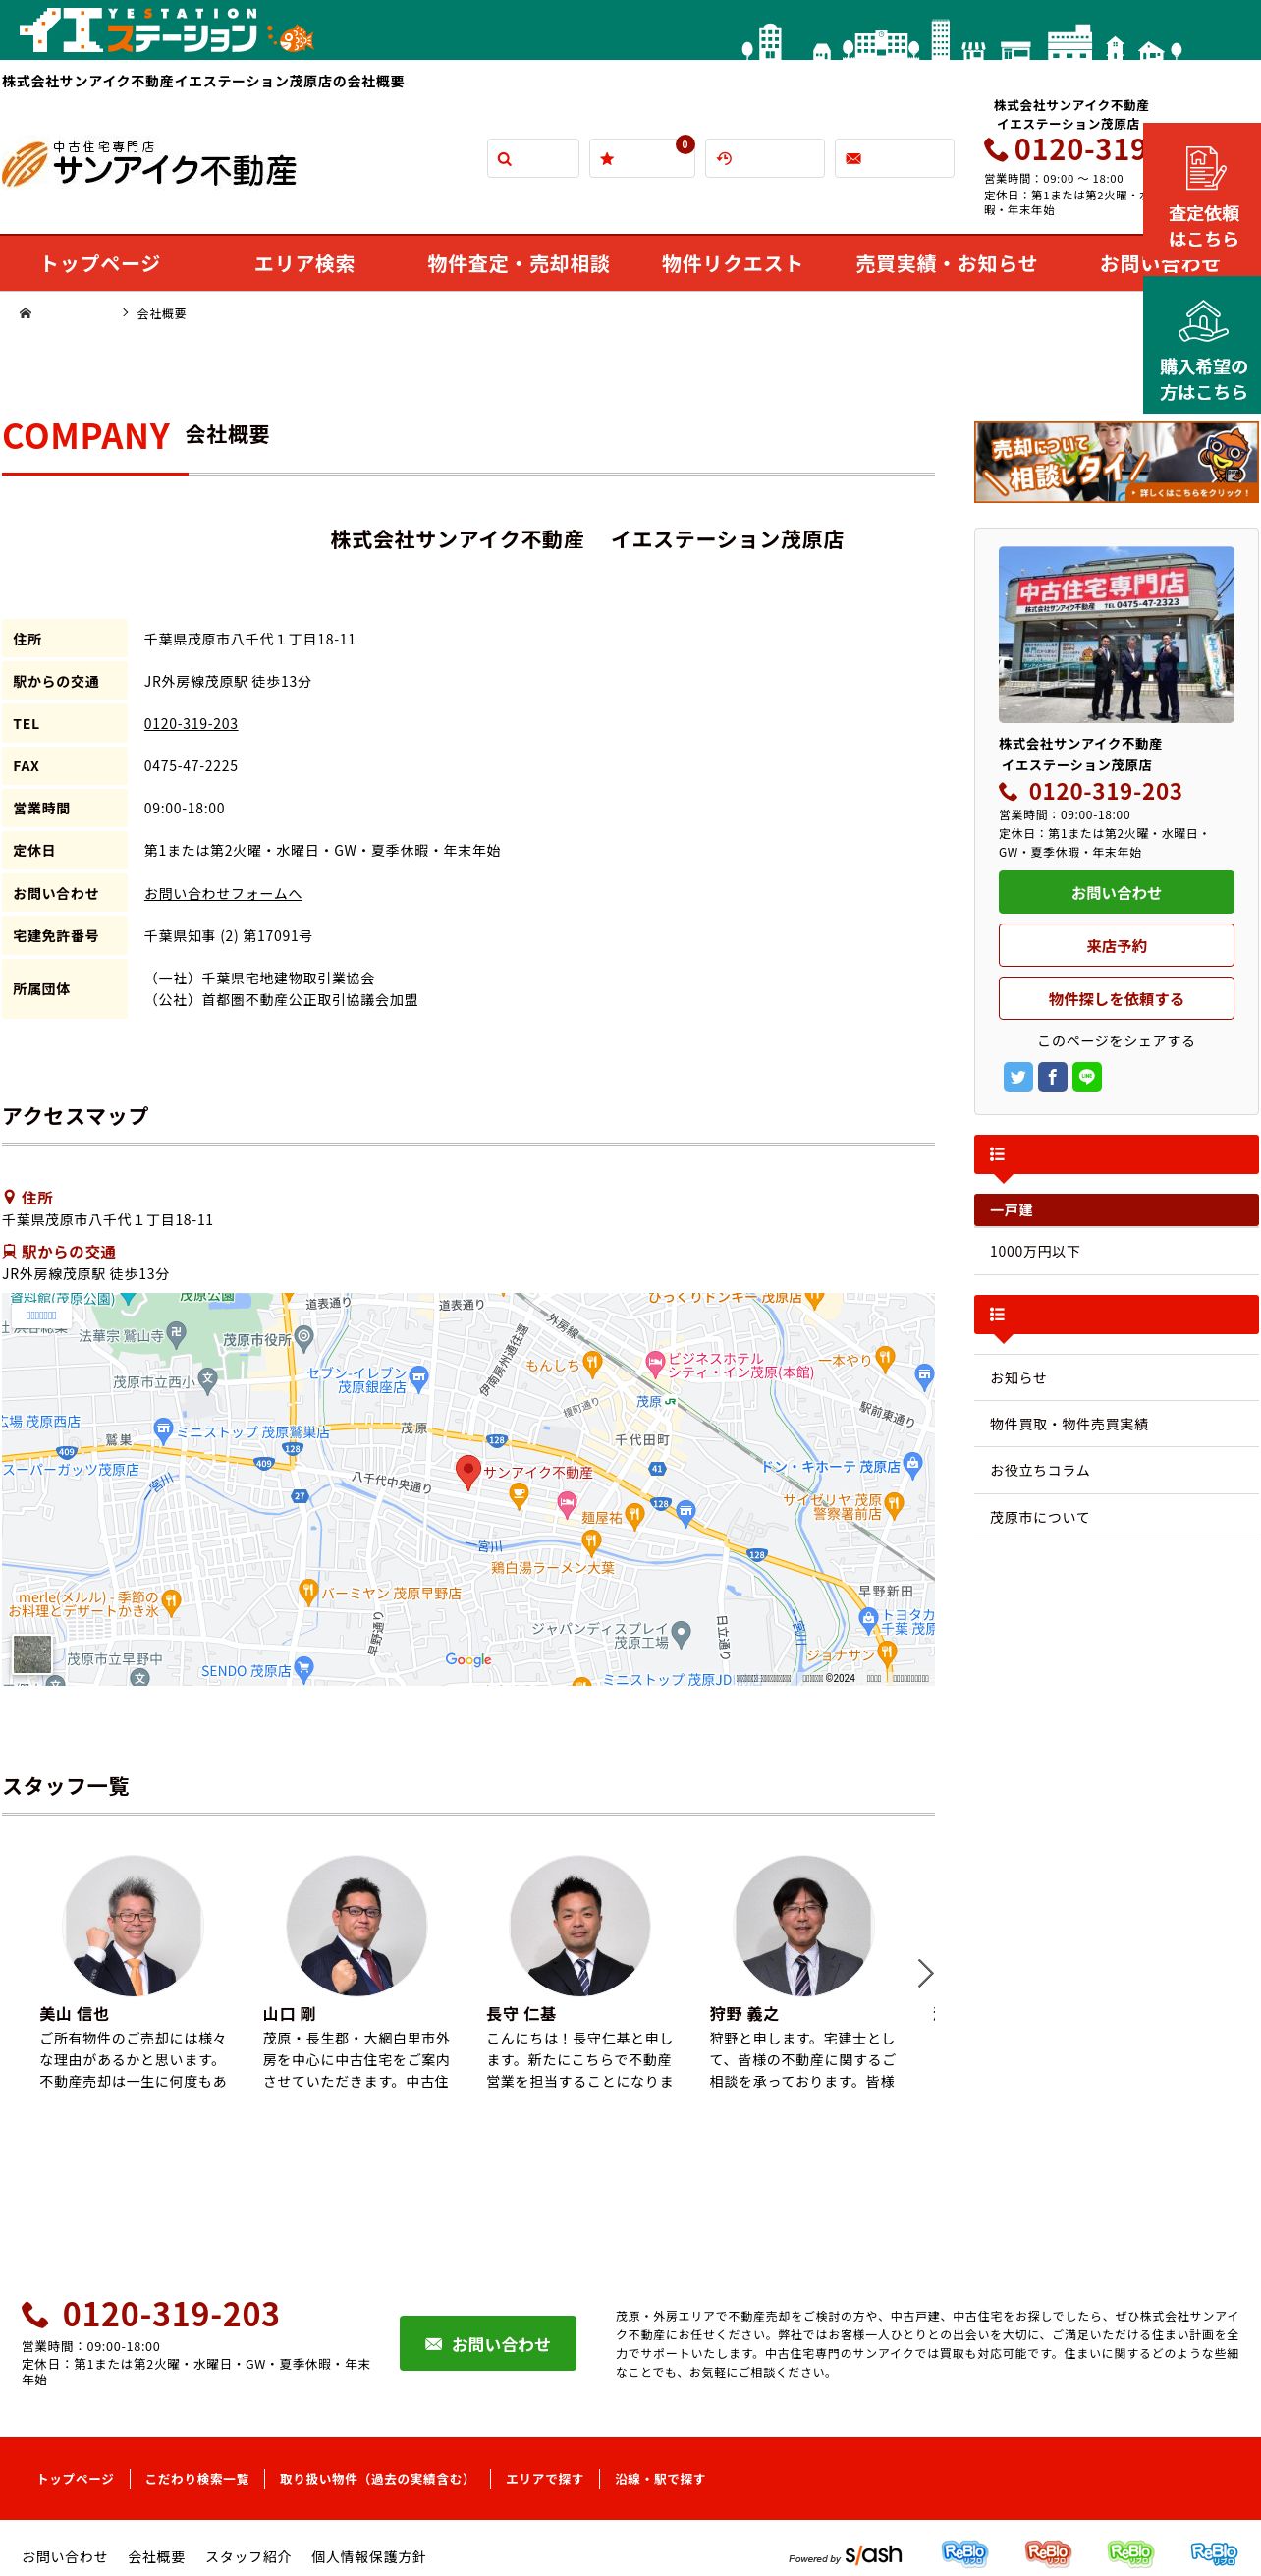Open footer 取り扱い物件（過去の実績含む） link
Image resolution: width=1261 pixels, height=2576 pixels.
point(377,2478)
